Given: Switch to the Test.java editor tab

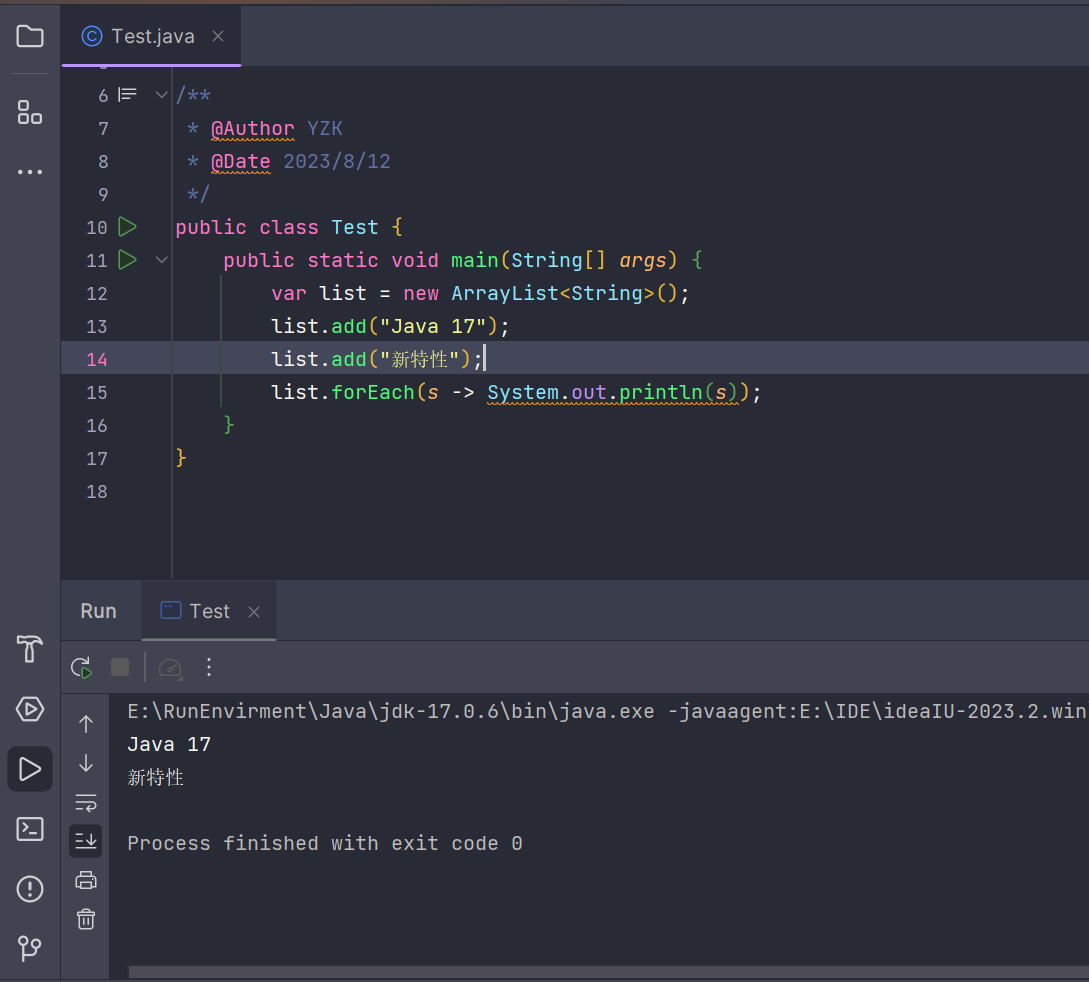Looking at the screenshot, I should 150,37.
